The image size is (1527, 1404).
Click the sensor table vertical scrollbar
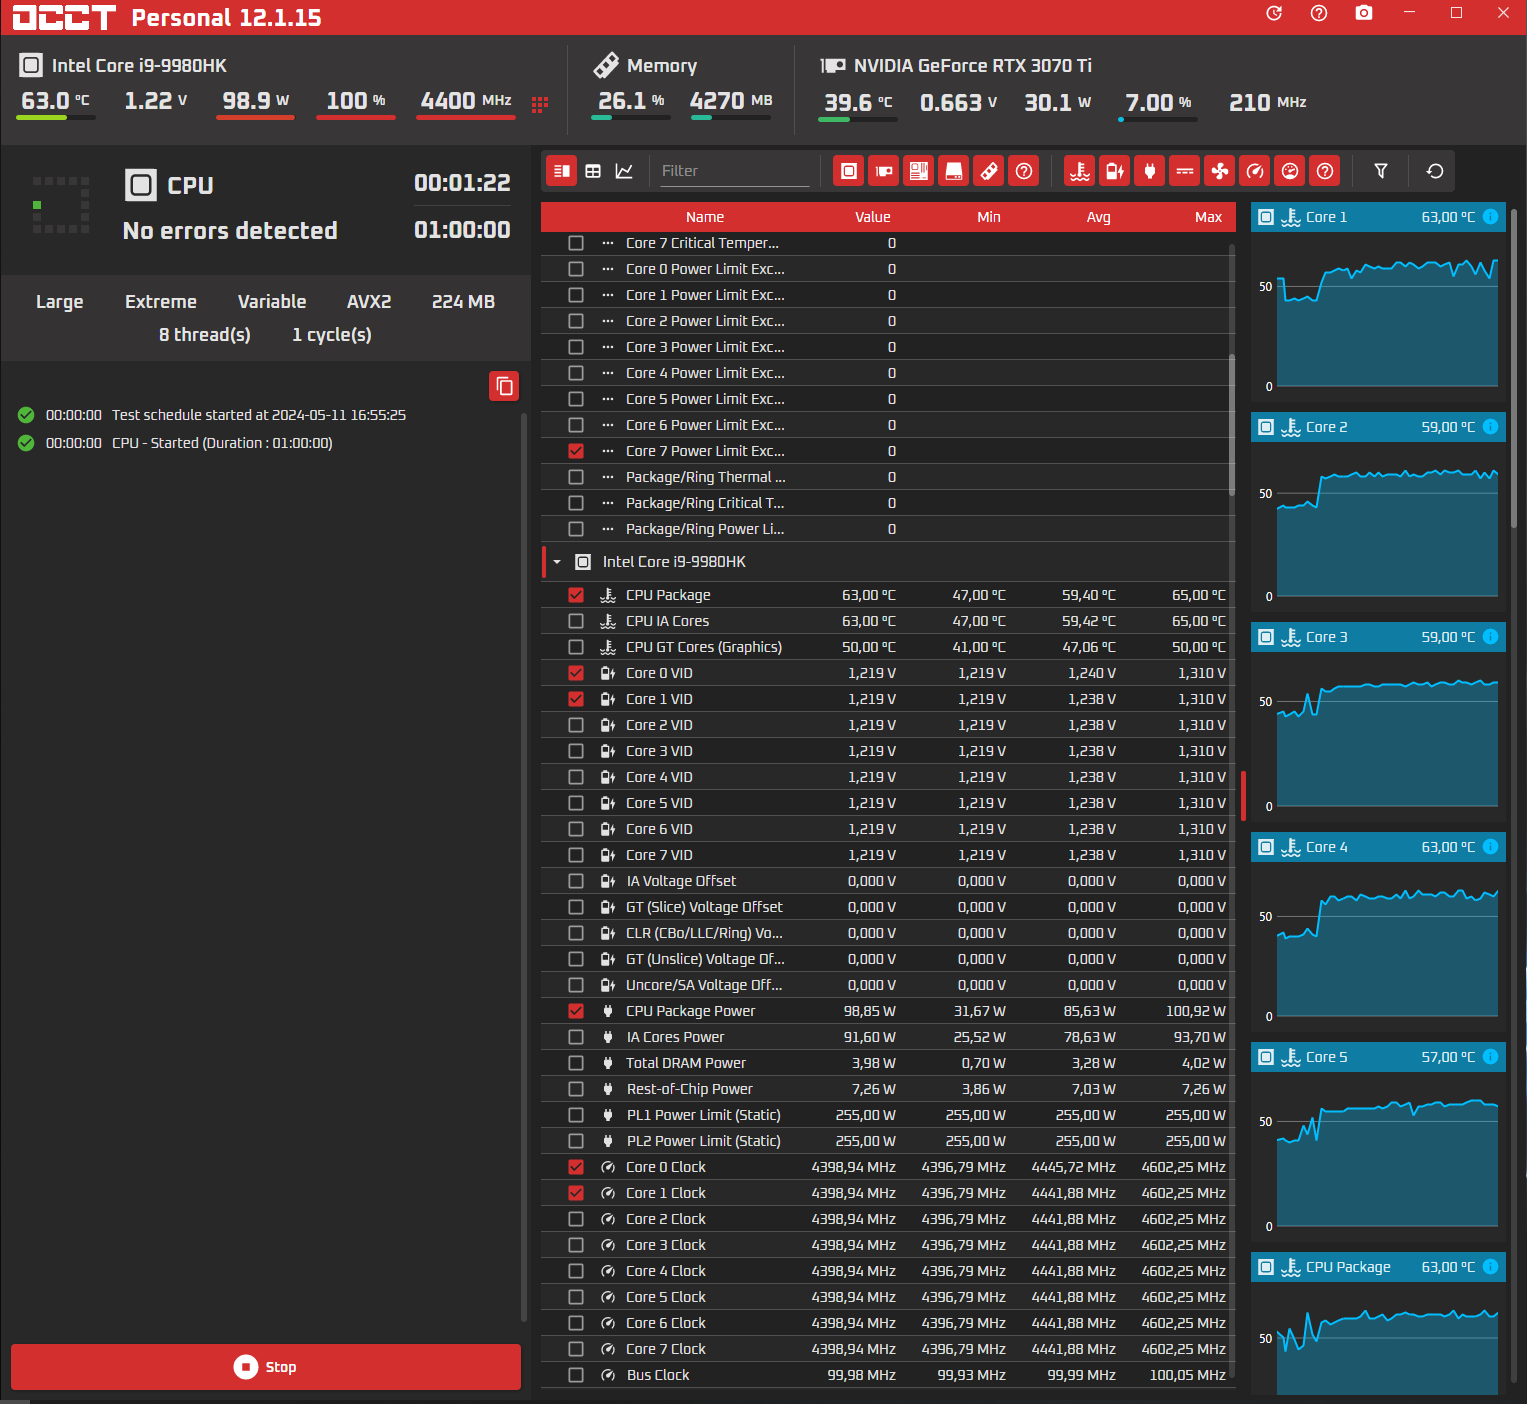point(1232,425)
